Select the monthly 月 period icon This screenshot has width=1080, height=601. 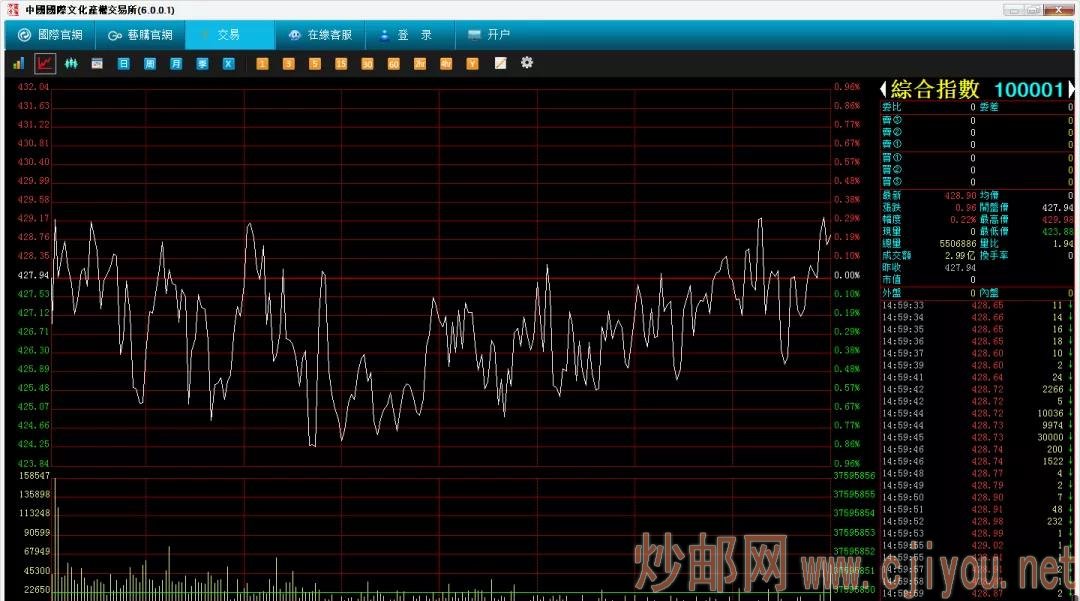pyautogui.click(x=176, y=63)
